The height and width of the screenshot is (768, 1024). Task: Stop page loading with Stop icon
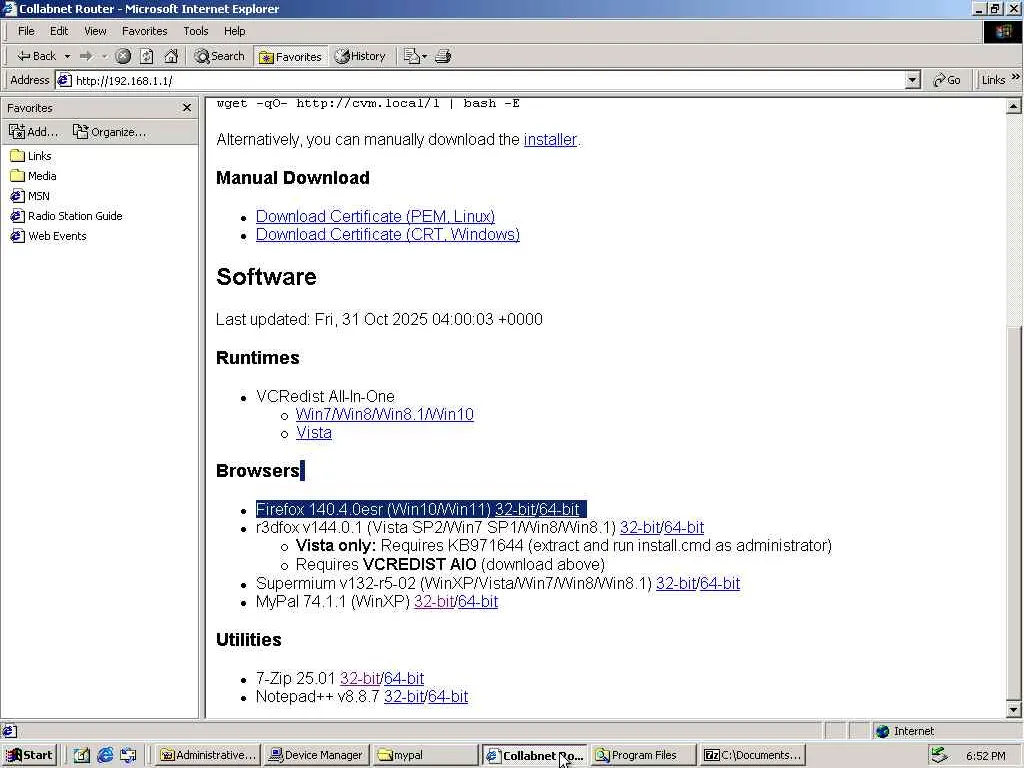[x=123, y=56]
